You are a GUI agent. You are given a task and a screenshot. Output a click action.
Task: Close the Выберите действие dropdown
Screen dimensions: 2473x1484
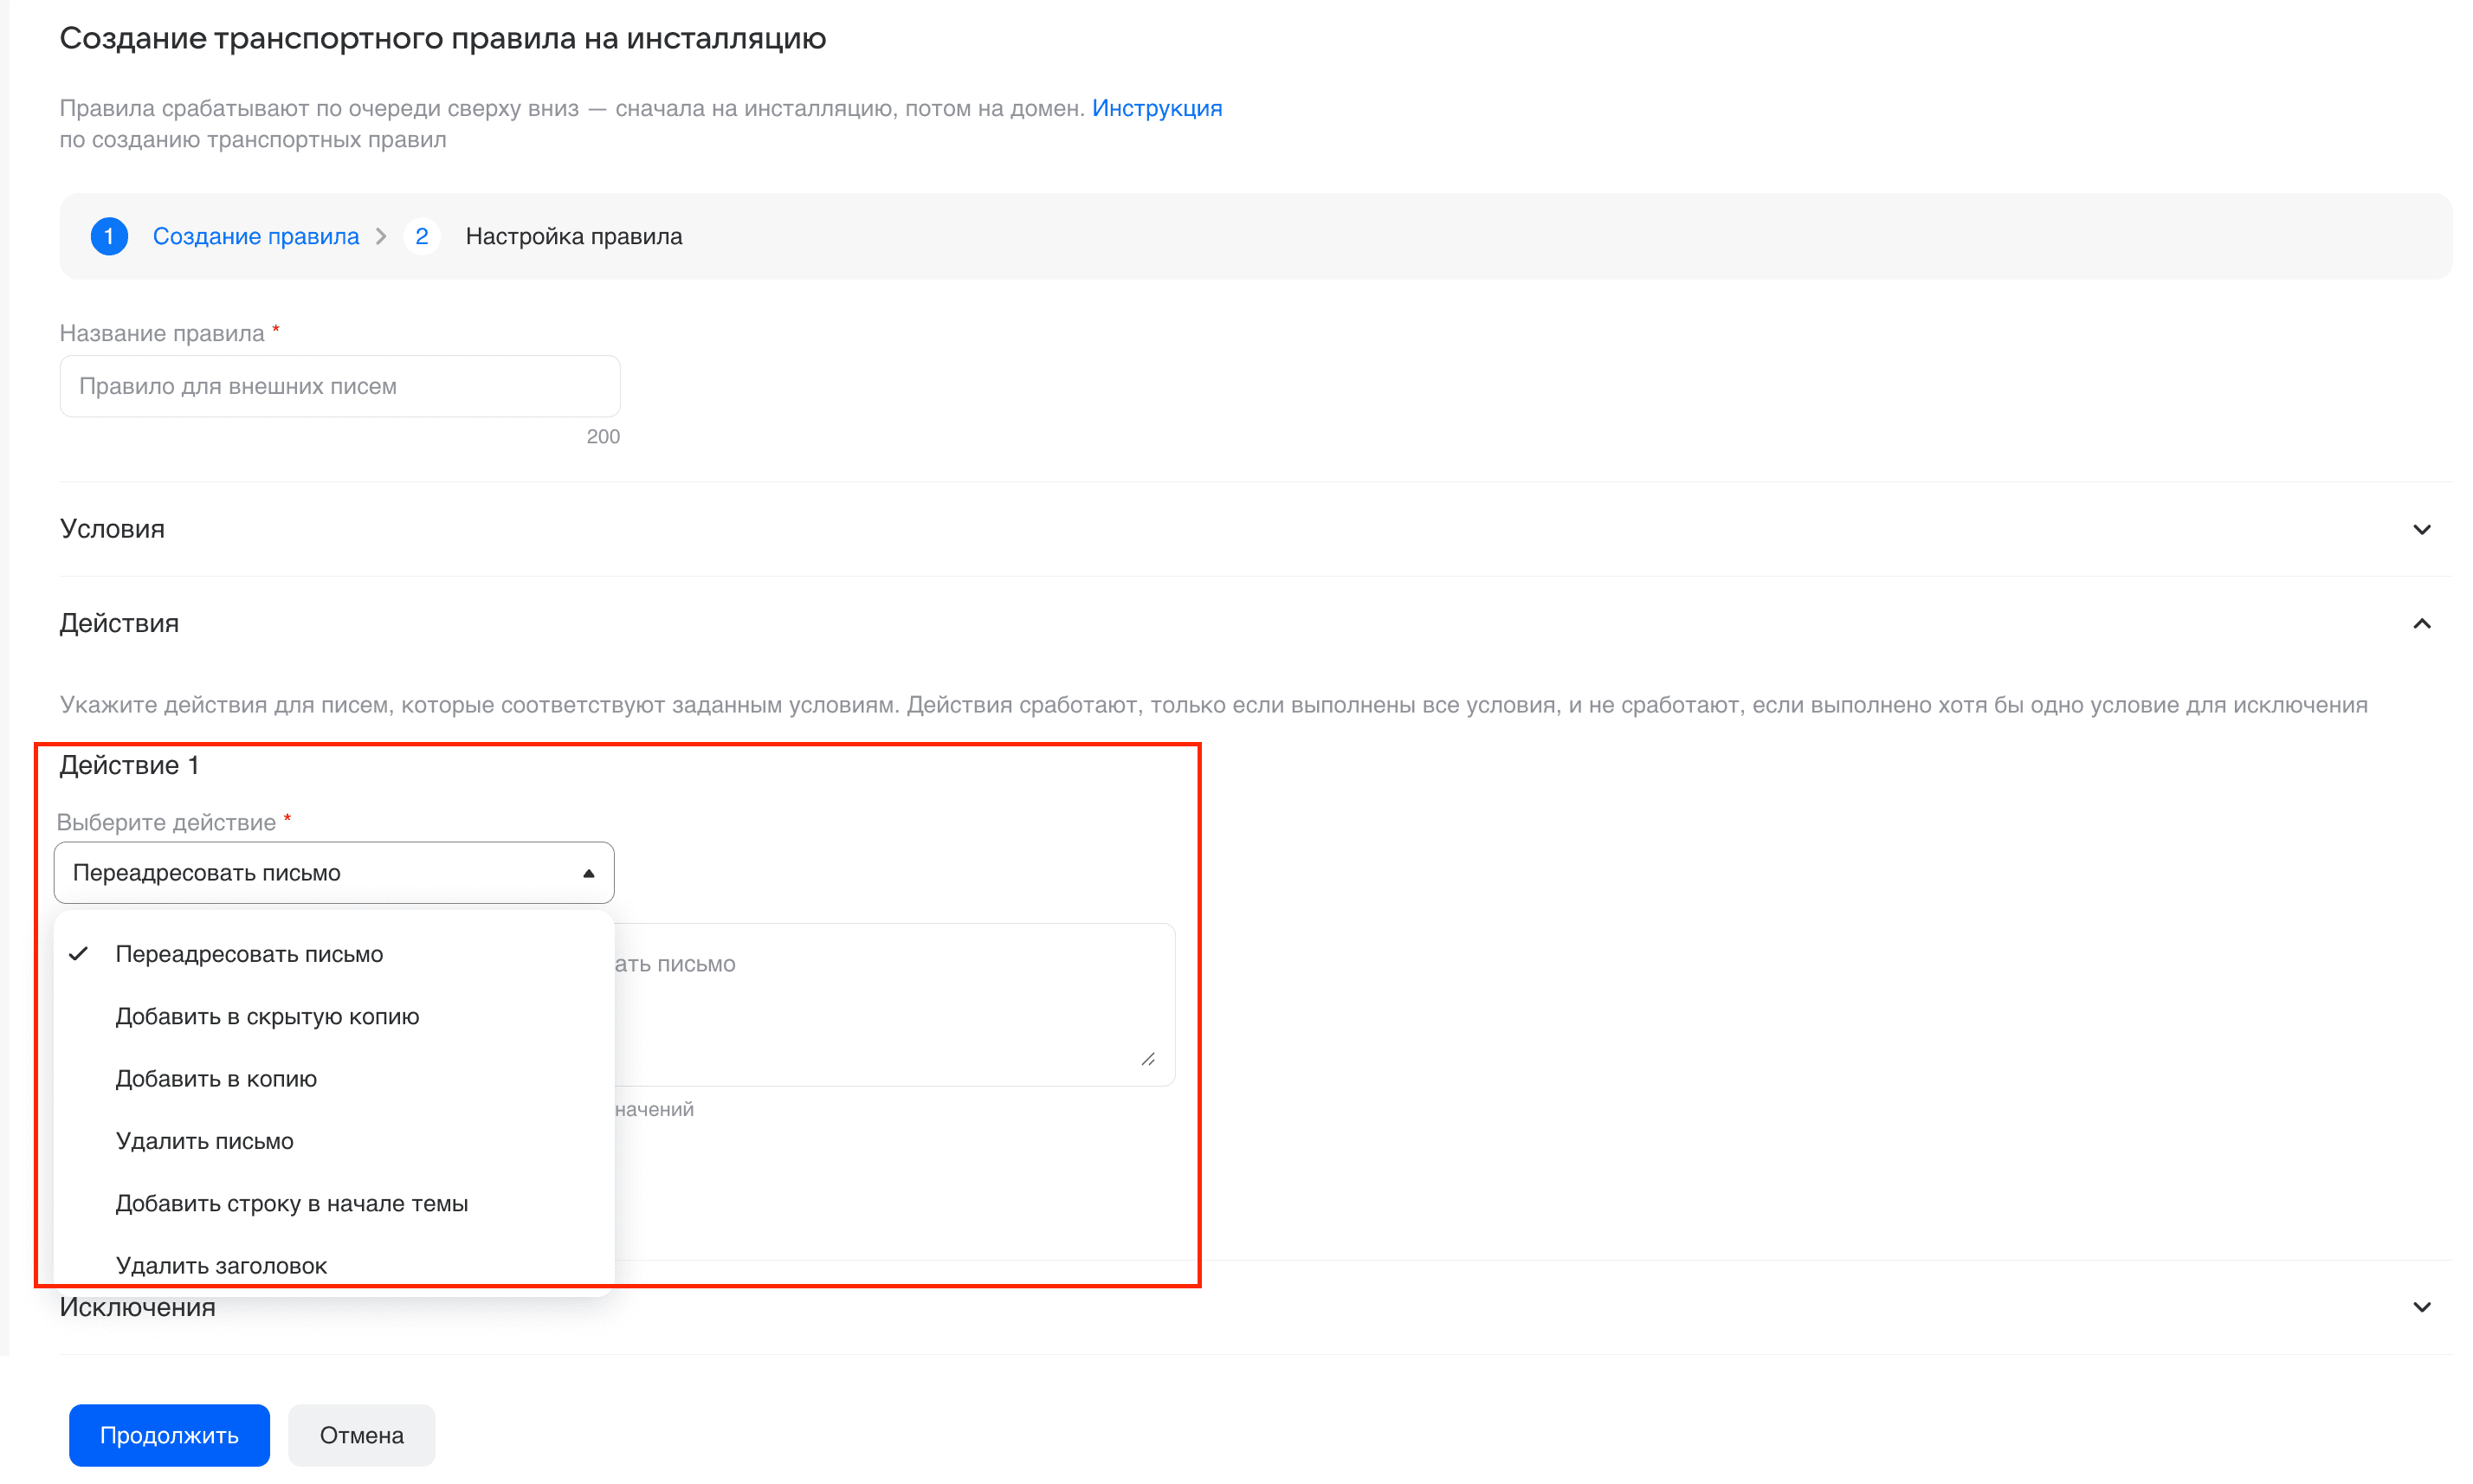[x=334, y=872]
